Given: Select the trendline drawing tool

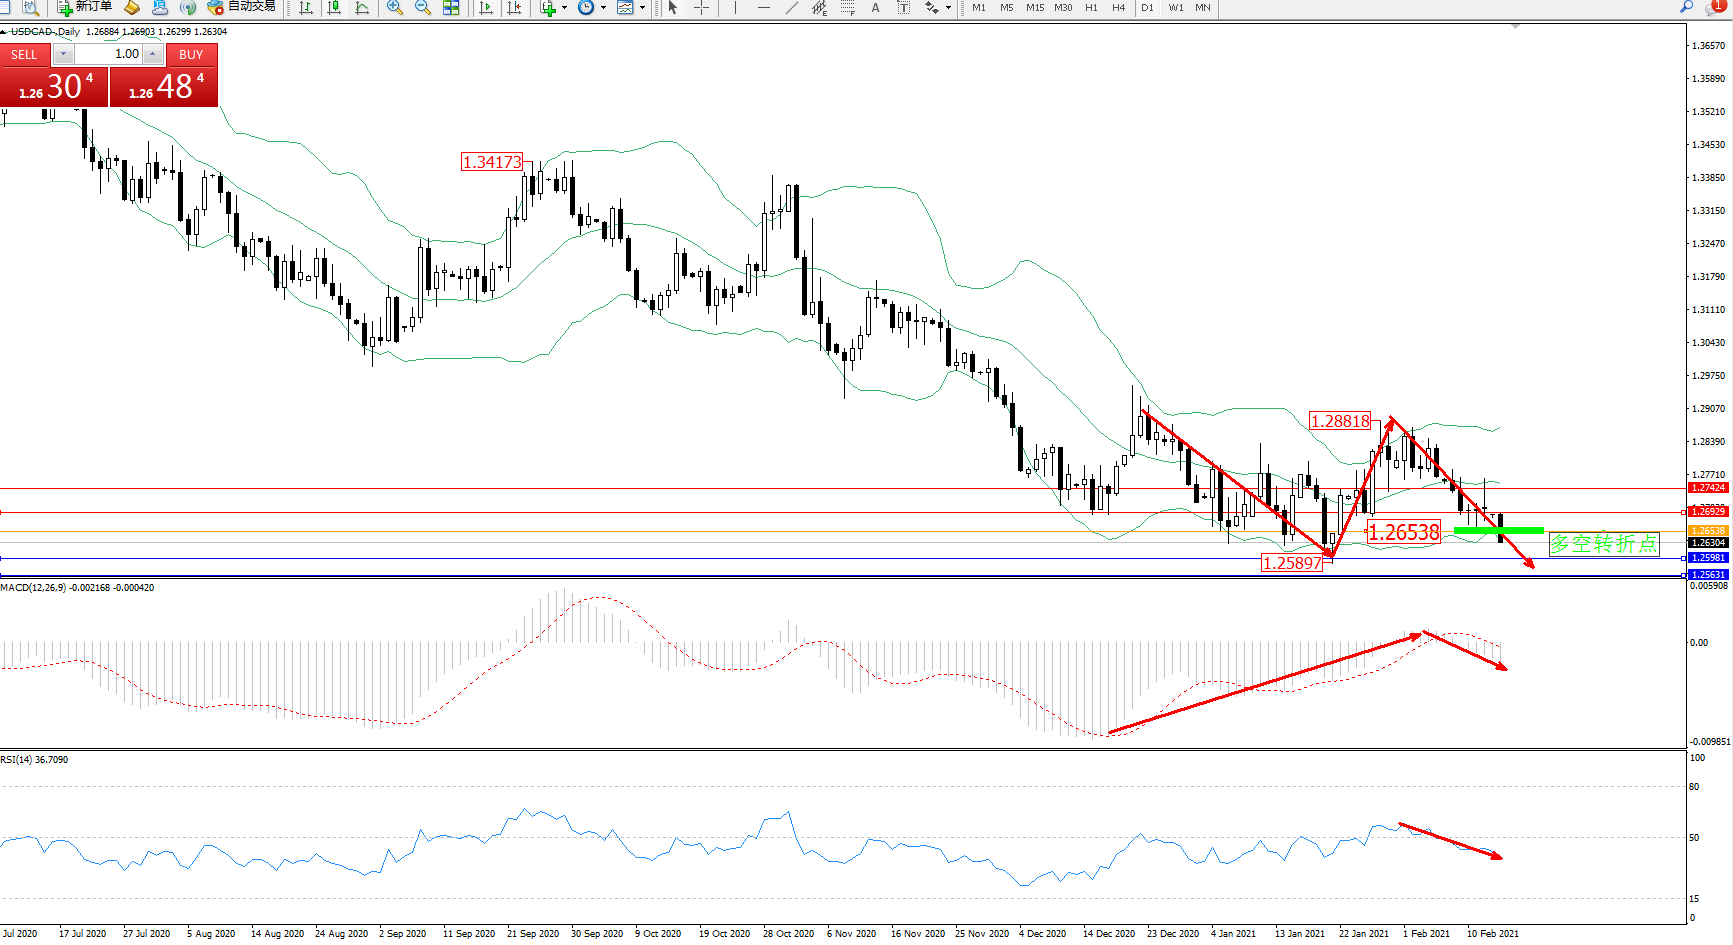Looking at the screenshot, I should [792, 8].
